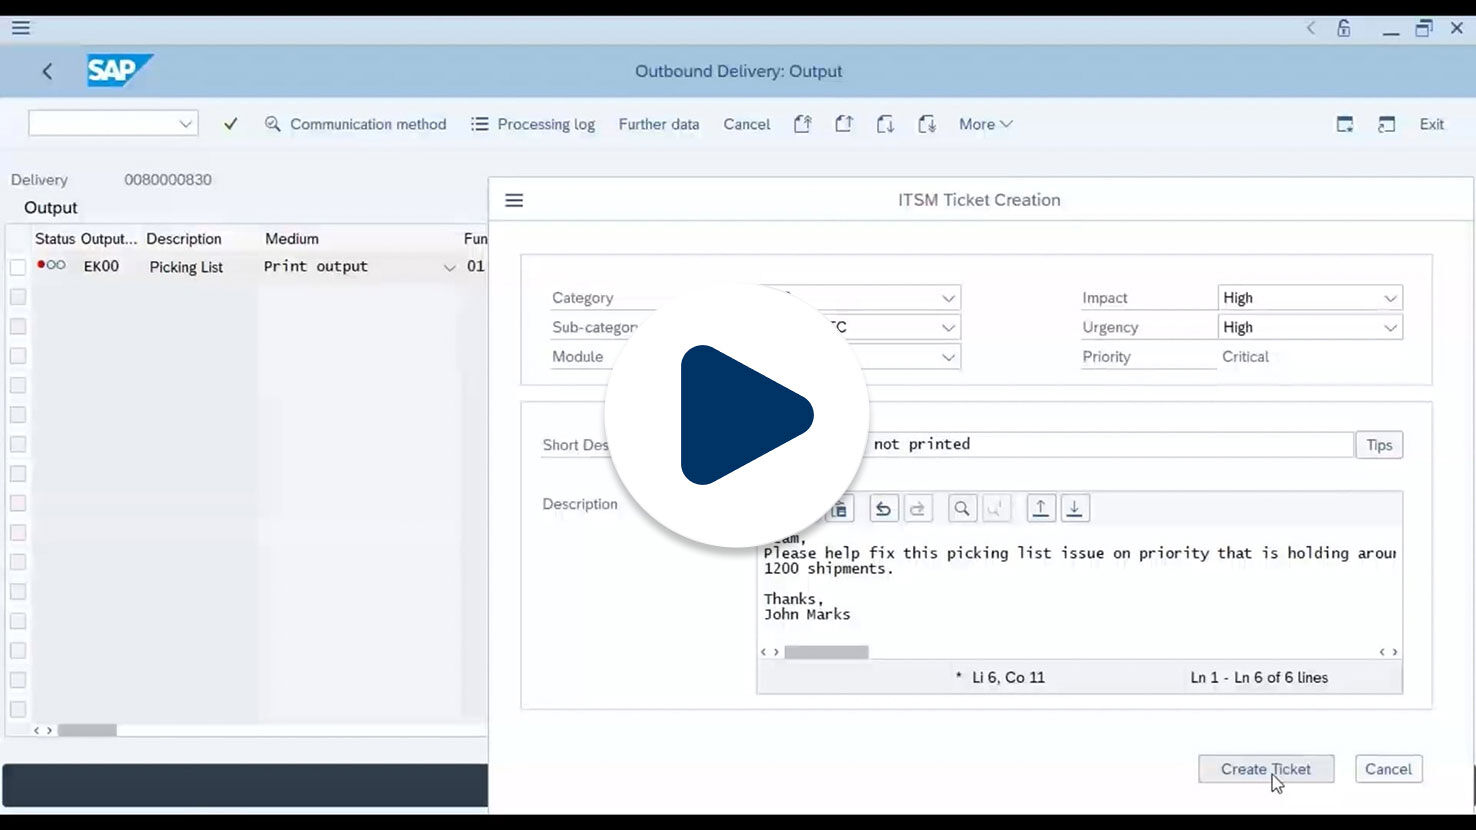Undo in the description editor
This screenshot has width=1476, height=830.
(883, 509)
